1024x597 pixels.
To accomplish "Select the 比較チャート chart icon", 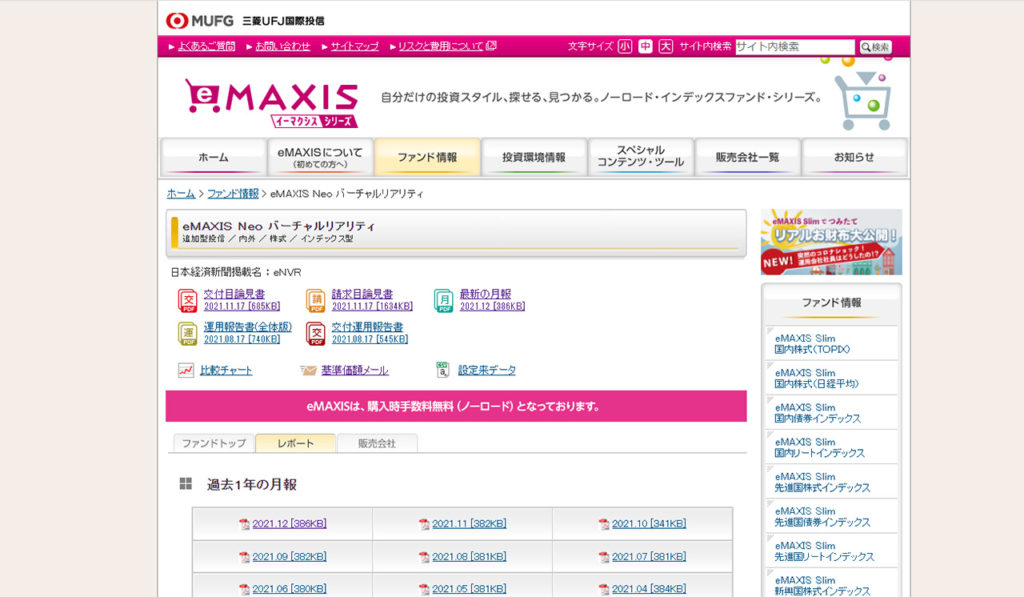I will (186, 369).
